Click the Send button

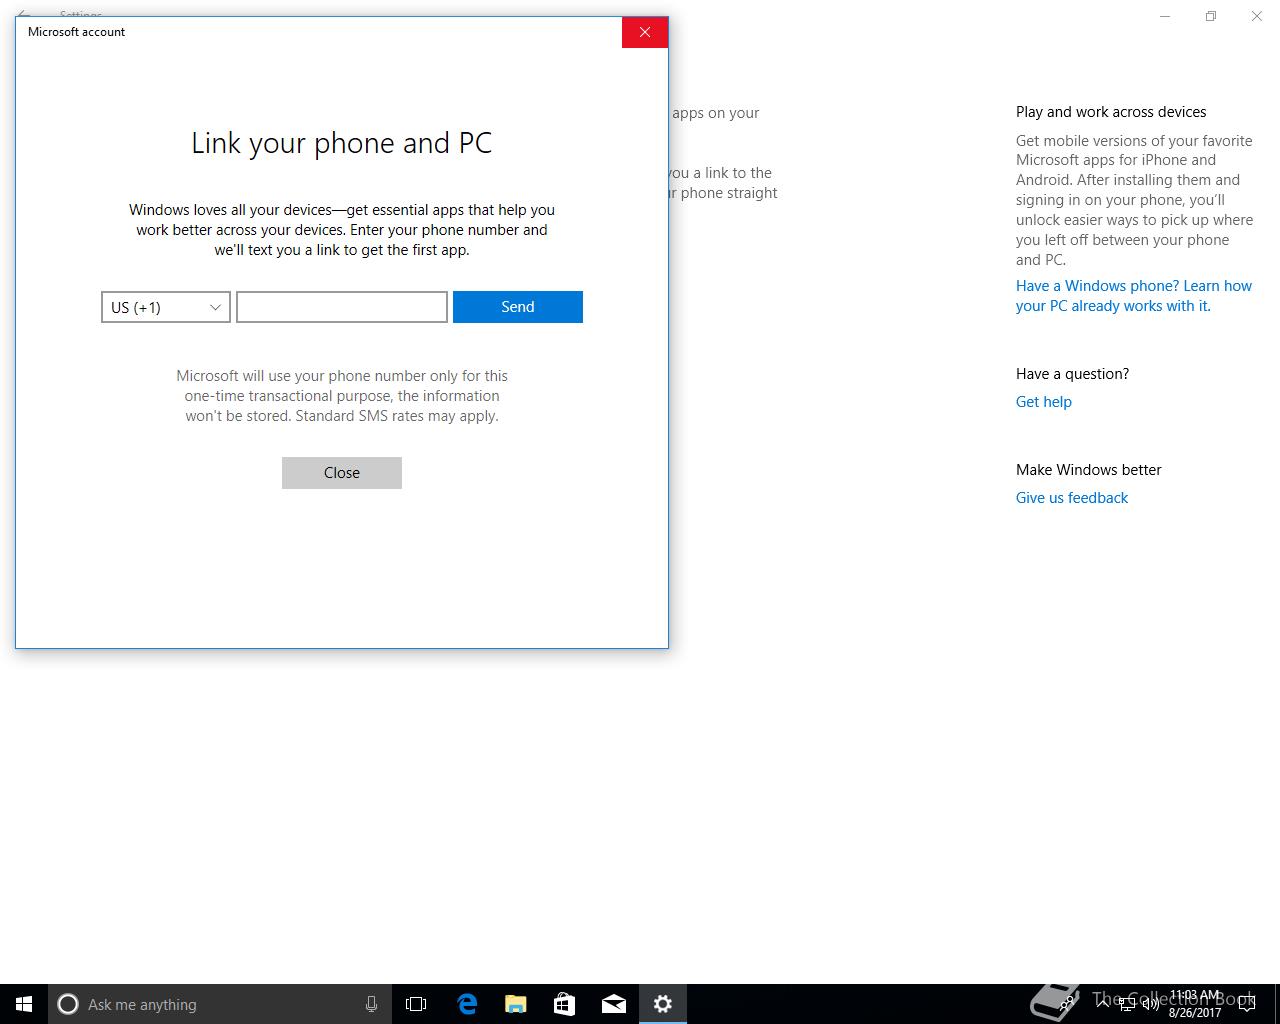point(518,307)
